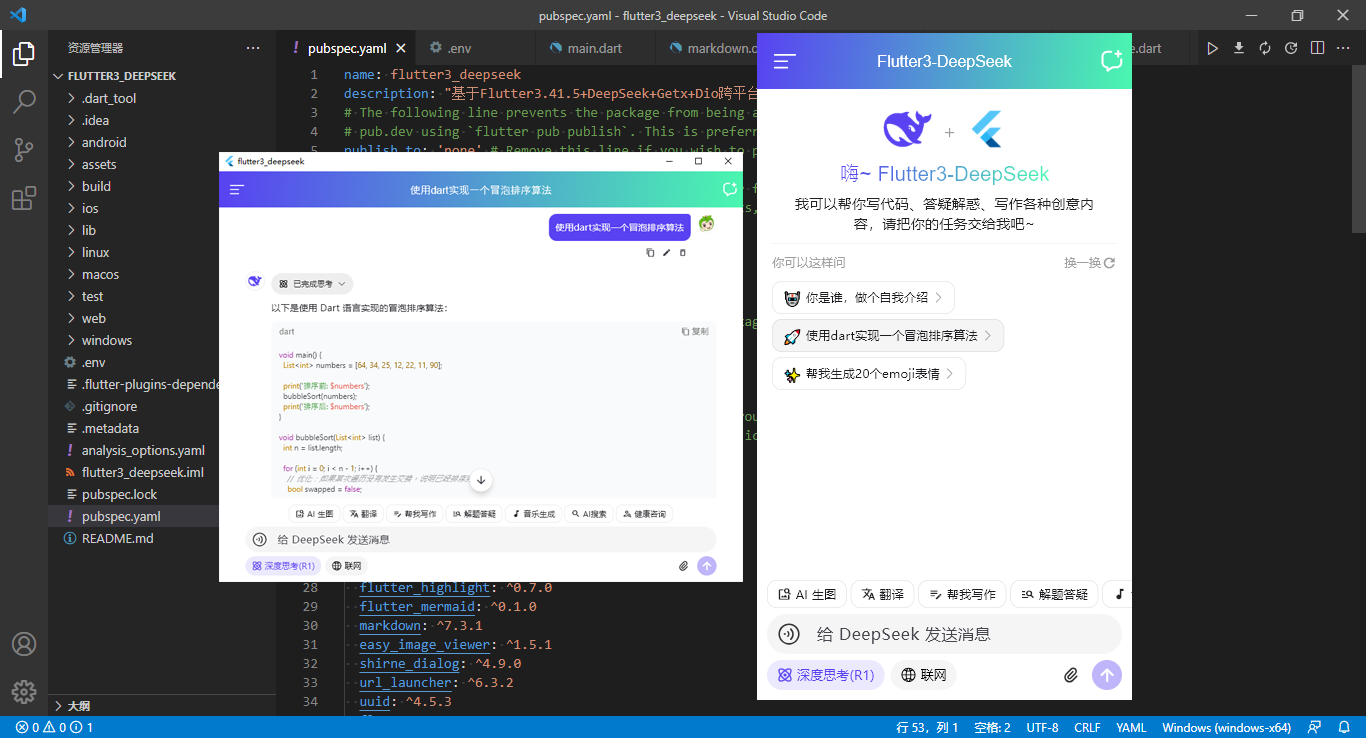Expand the test folder
The image size is (1366, 738).
(92, 296)
